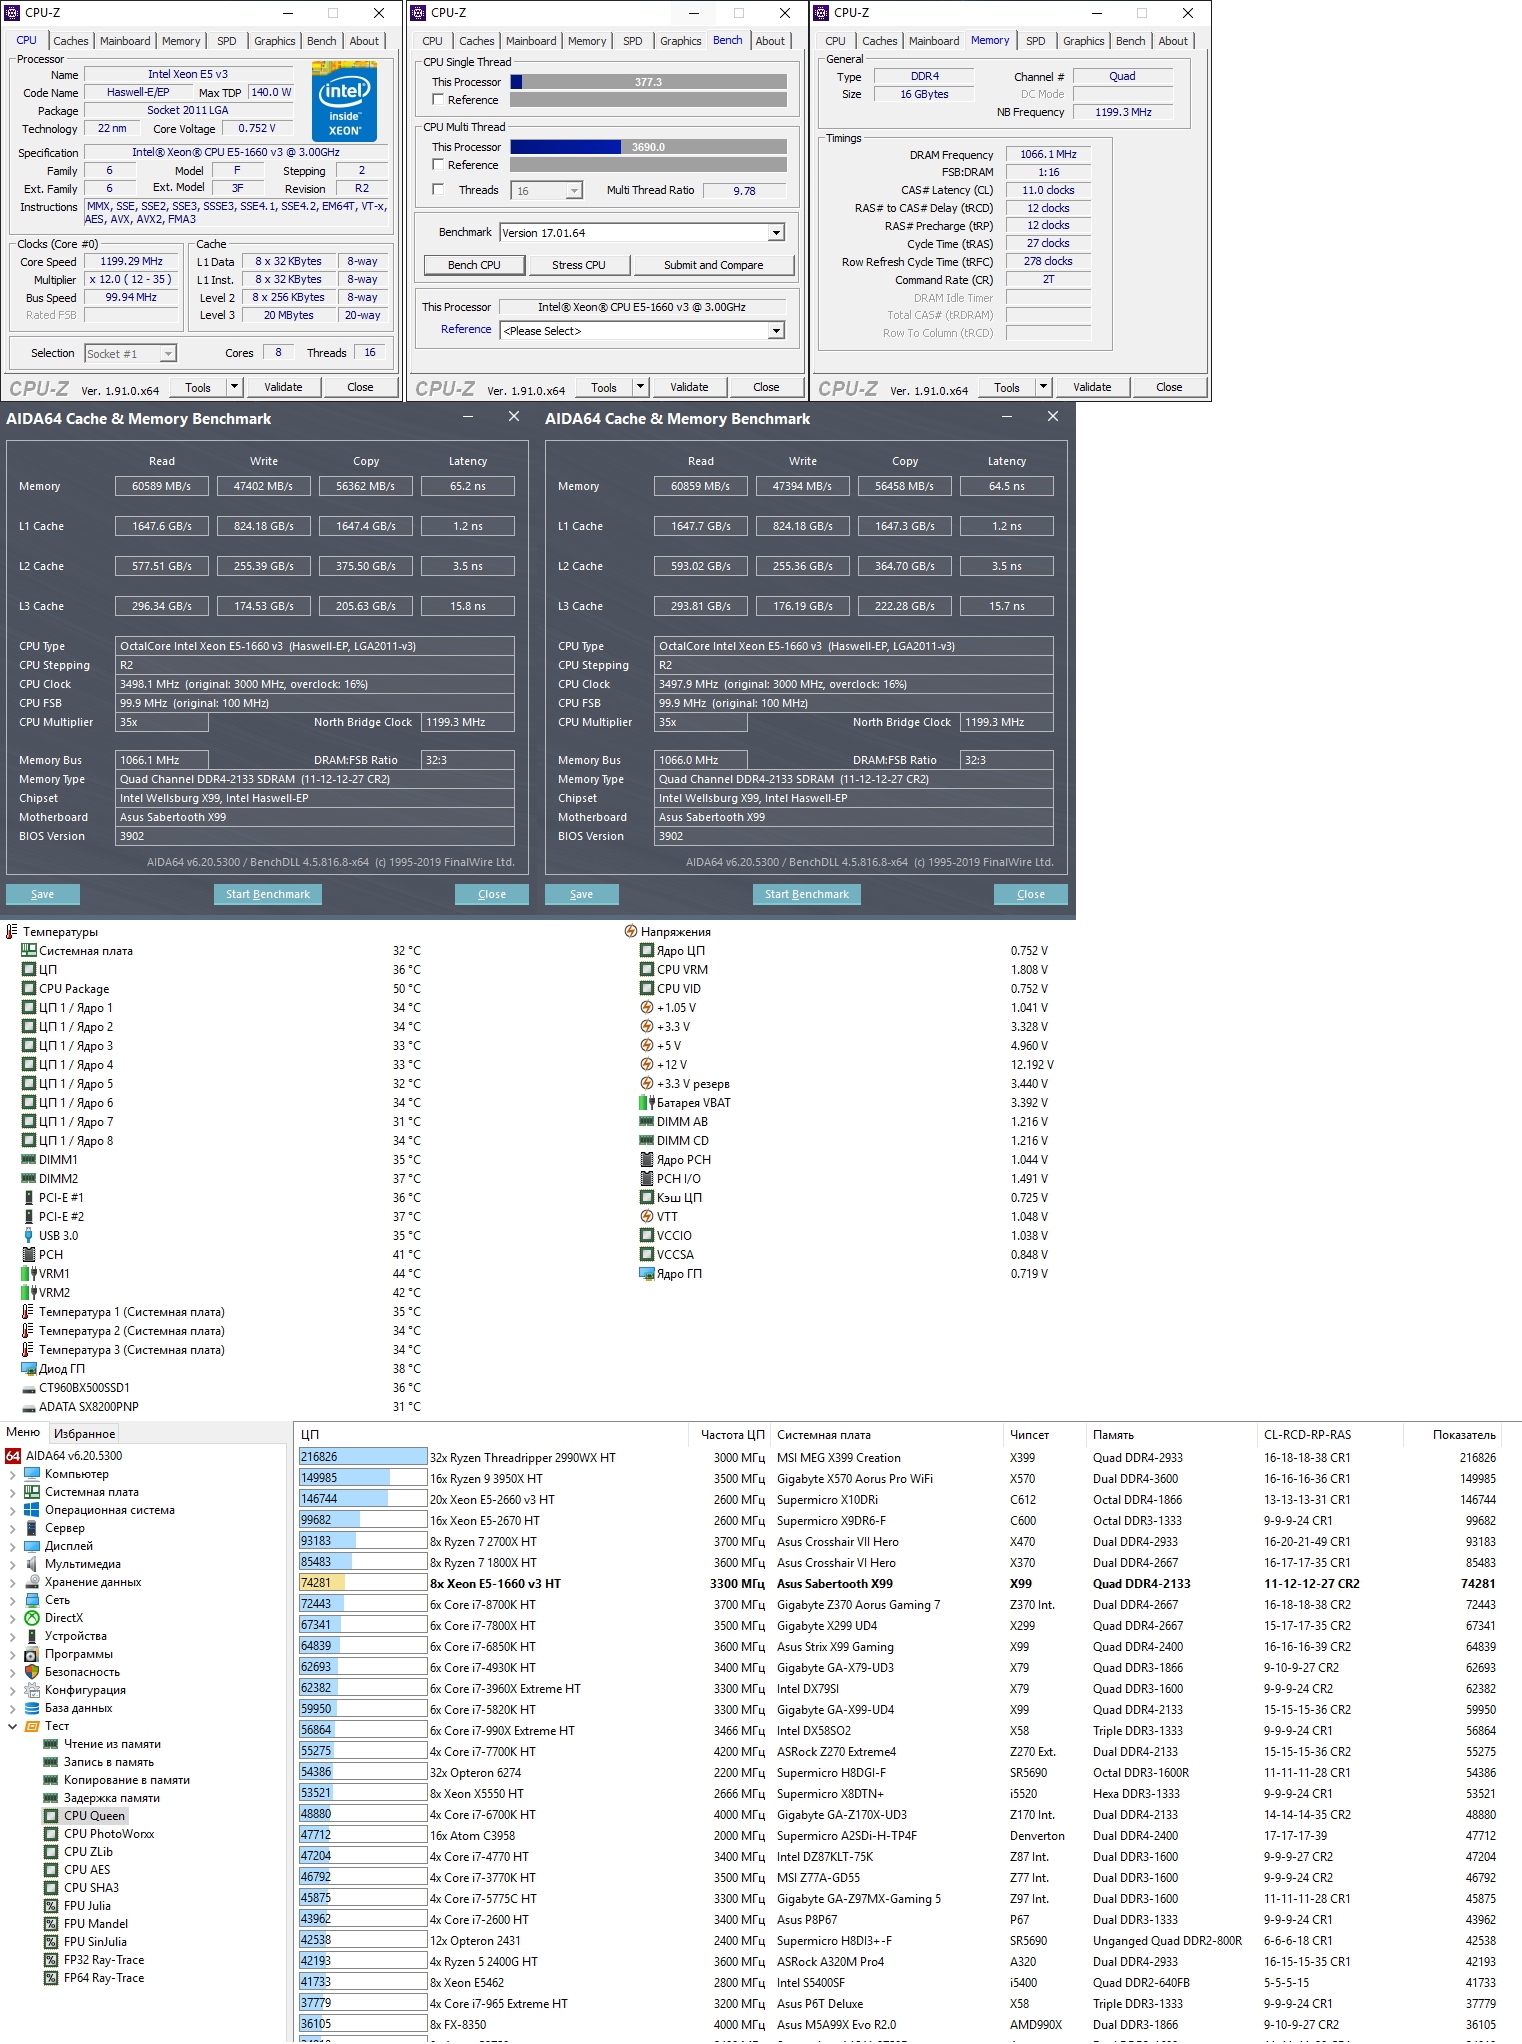Click the Напряжения voltage header icon
Image resolution: width=1522 pixels, height=2044 pixels.
pos(631,932)
